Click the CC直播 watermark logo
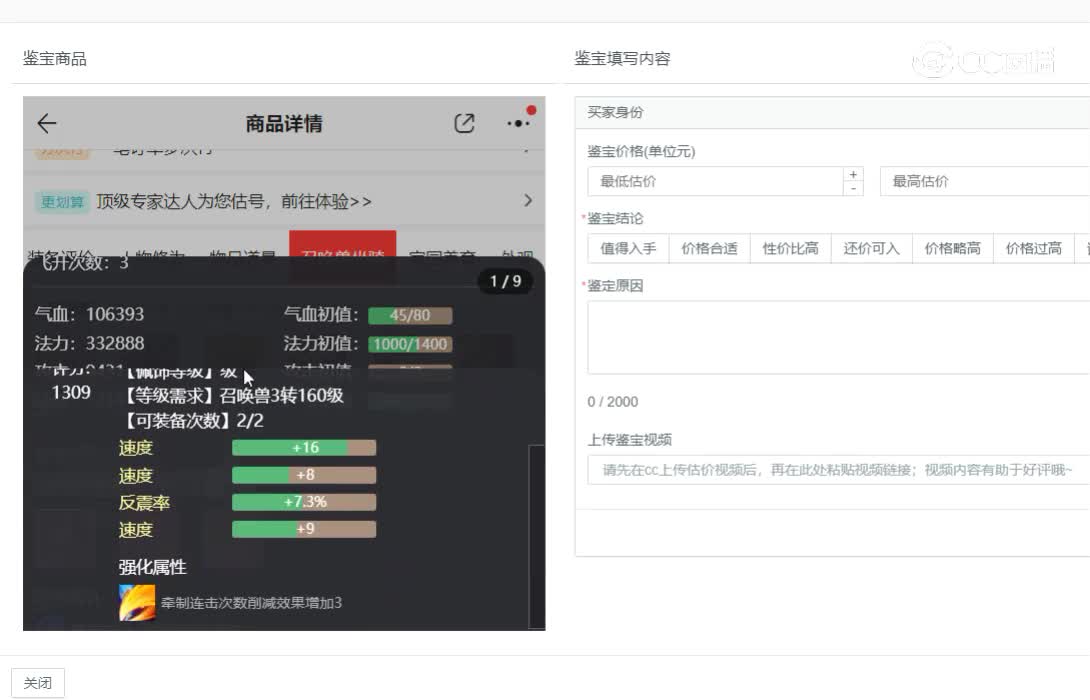This screenshot has width=1090, height=700. coord(983,61)
